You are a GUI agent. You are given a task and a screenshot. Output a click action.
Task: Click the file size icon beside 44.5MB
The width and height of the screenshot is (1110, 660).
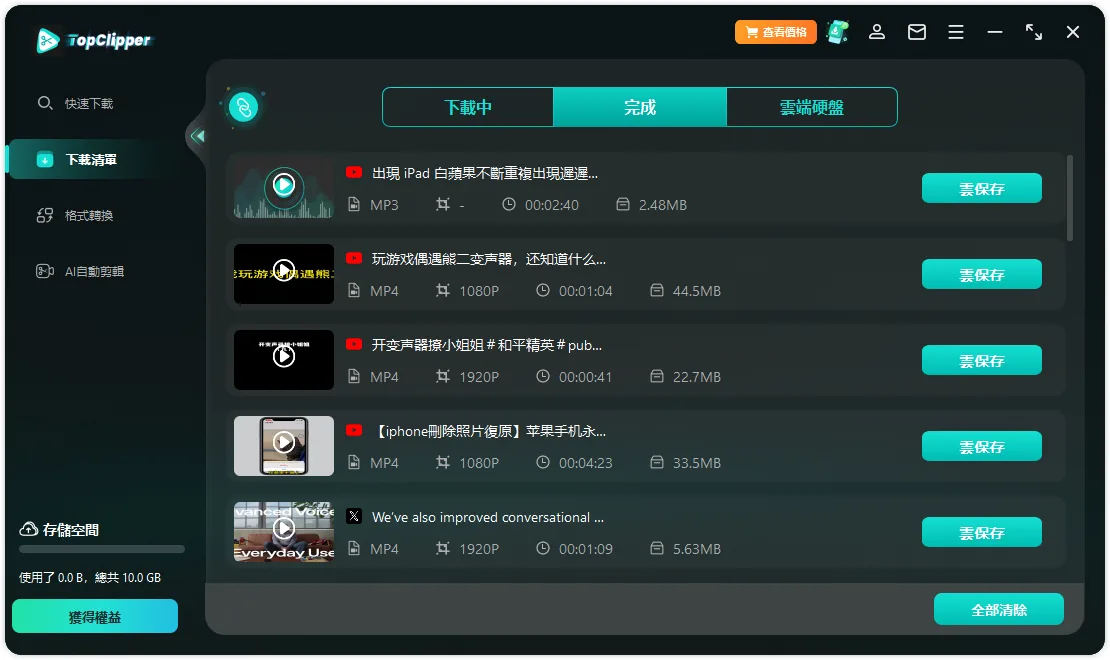click(657, 290)
